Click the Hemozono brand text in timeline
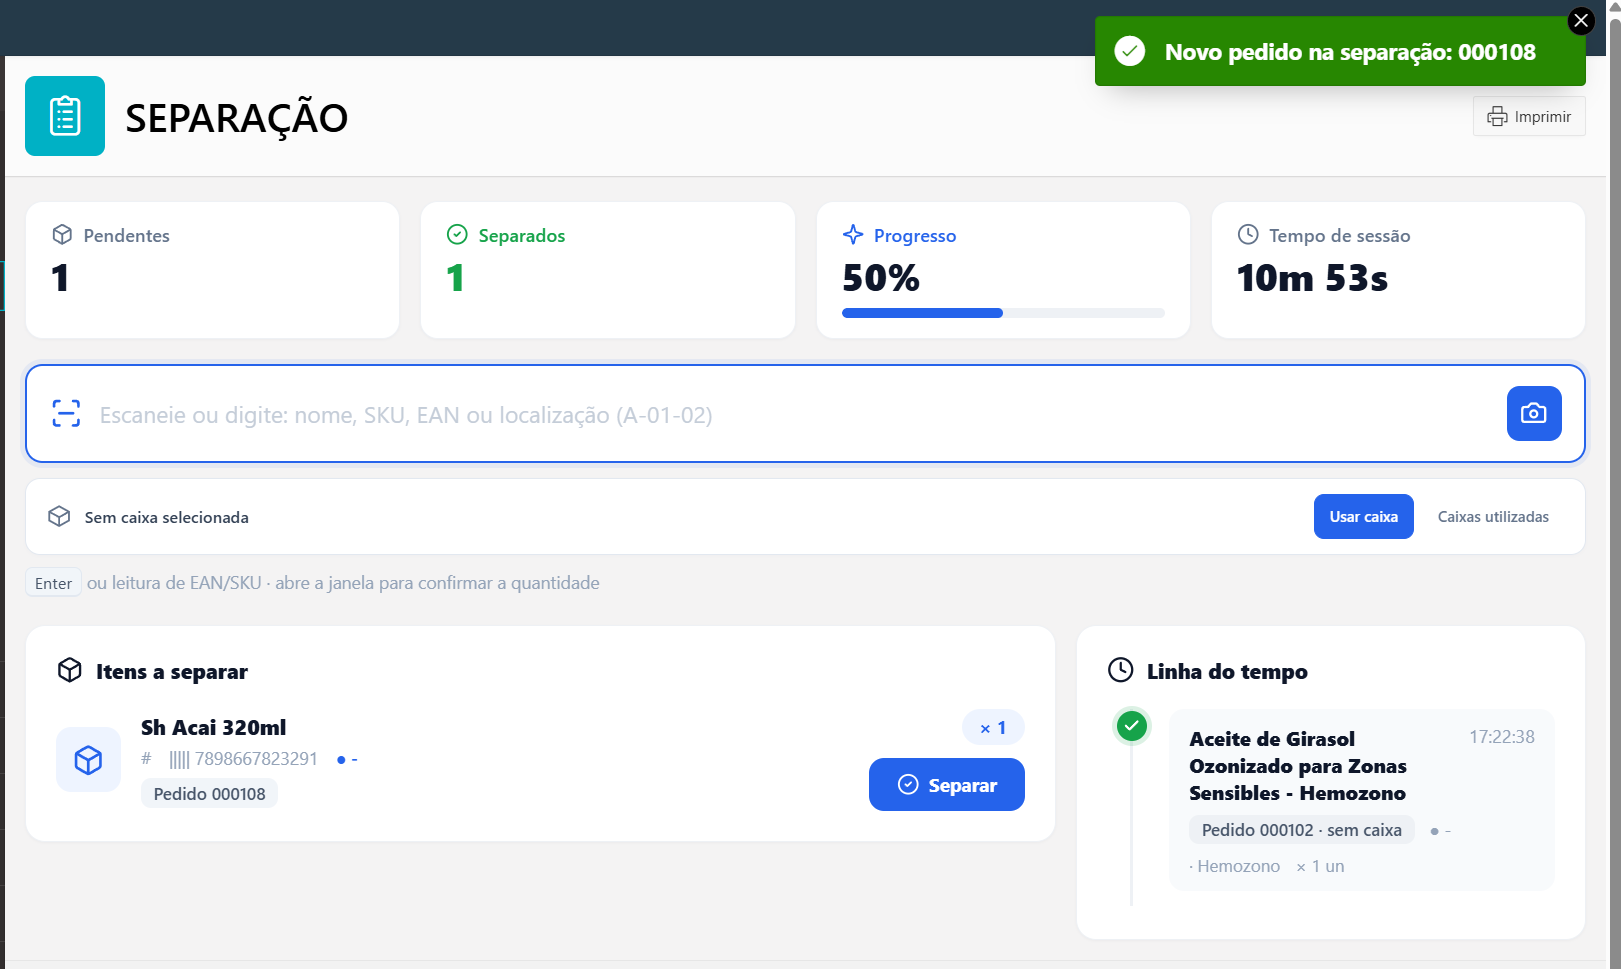The height and width of the screenshot is (969, 1621). pyautogui.click(x=1238, y=866)
